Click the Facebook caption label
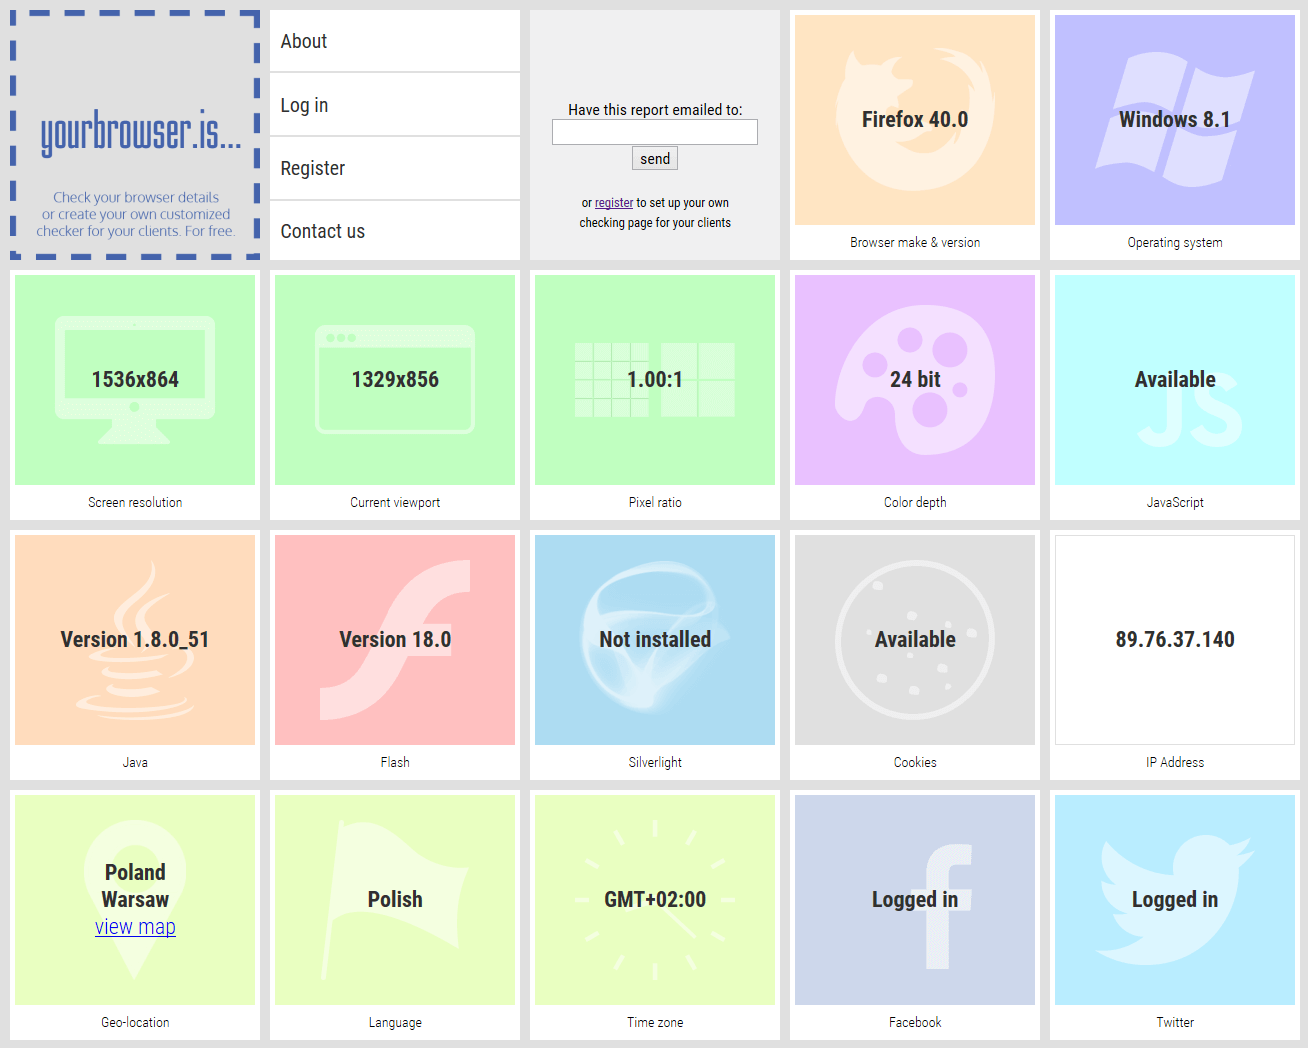Viewport: 1308px width, 1048px height. point(915,1023)
